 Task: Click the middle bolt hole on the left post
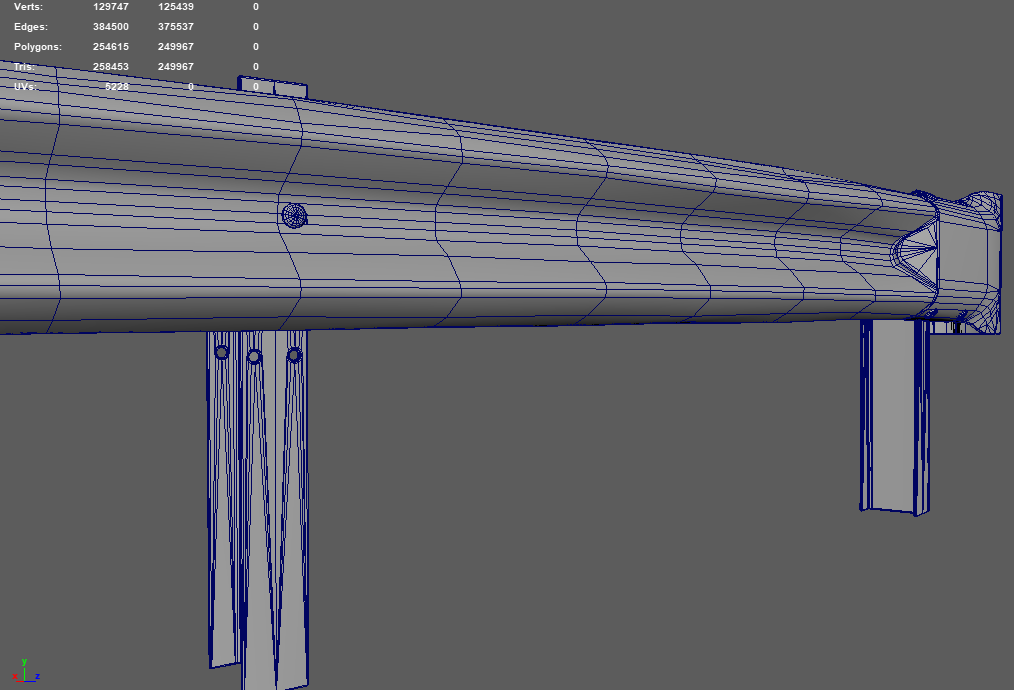click(254, 356)
